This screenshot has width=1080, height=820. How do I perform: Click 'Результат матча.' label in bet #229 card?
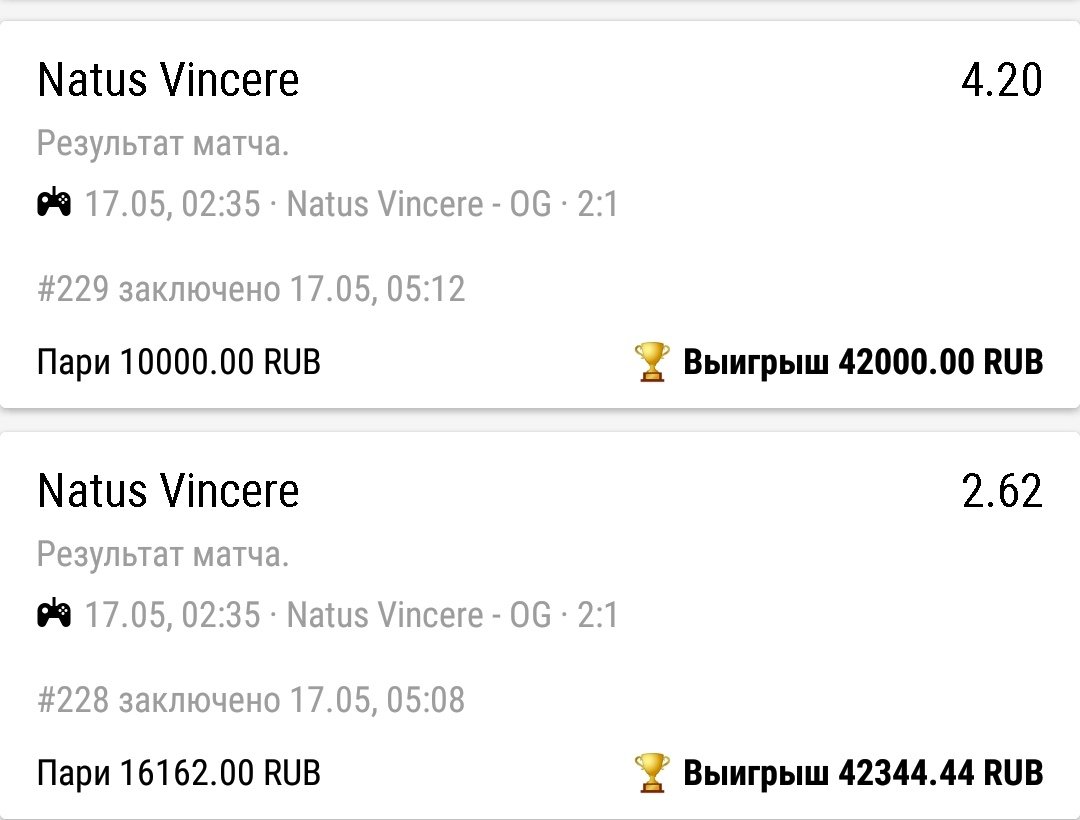click(163, 145)
